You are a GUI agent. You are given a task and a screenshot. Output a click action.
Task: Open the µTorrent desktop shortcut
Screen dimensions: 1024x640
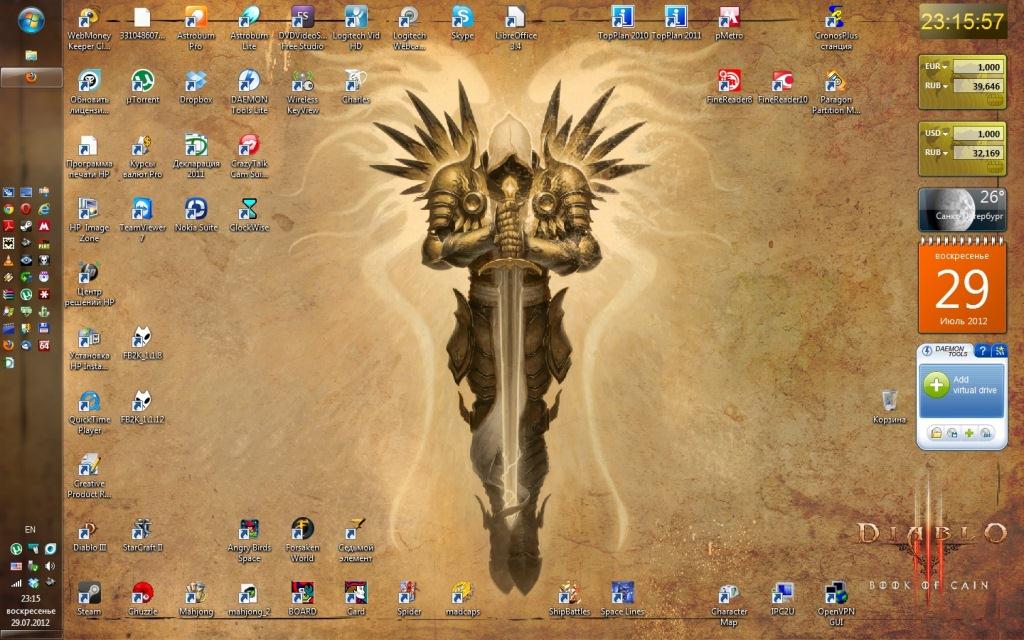(x=142, y=82)
